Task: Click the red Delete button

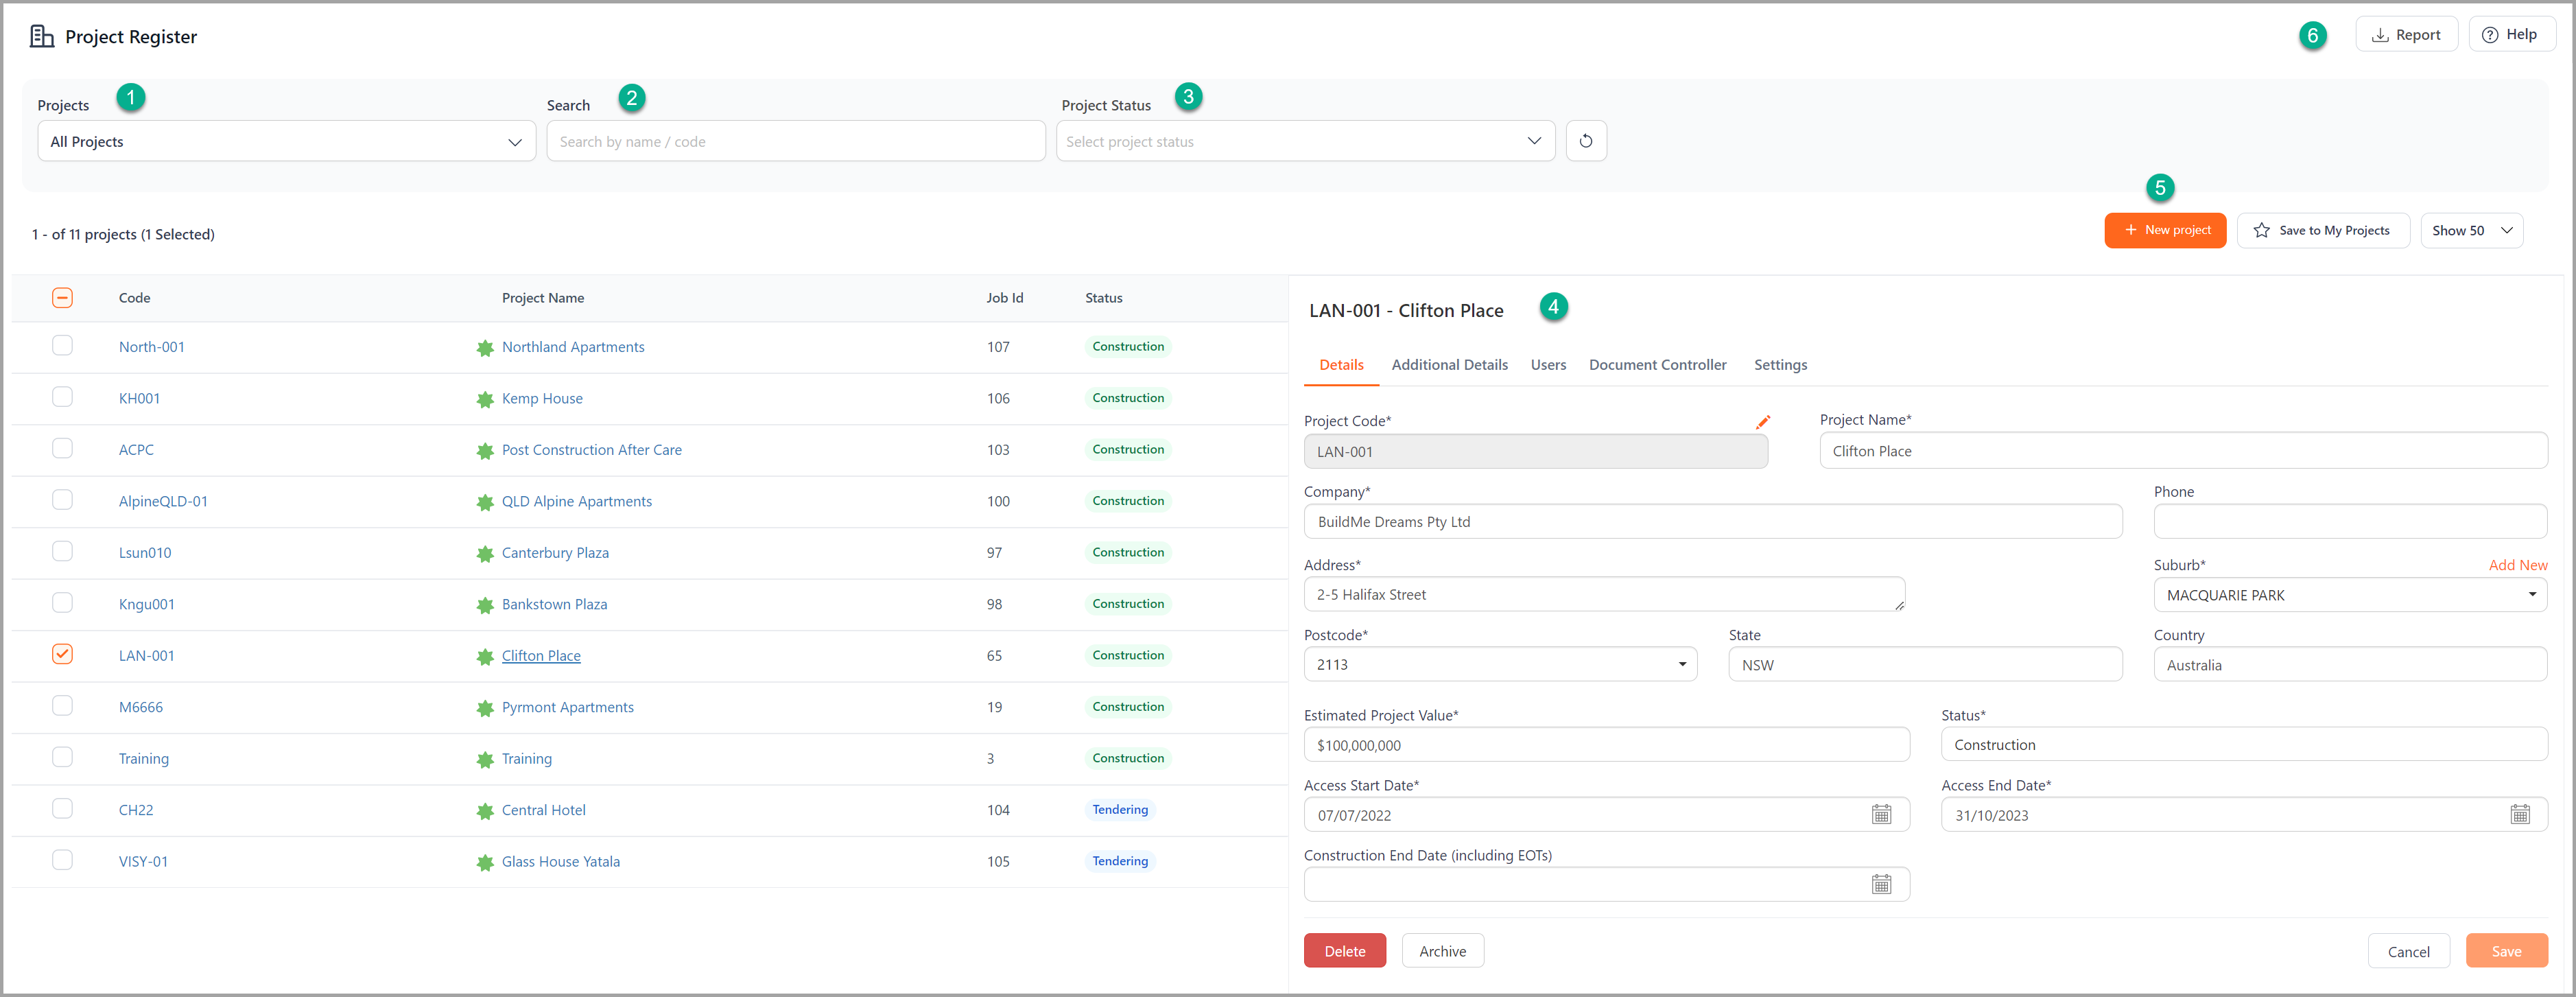Action: point(1344,951)
